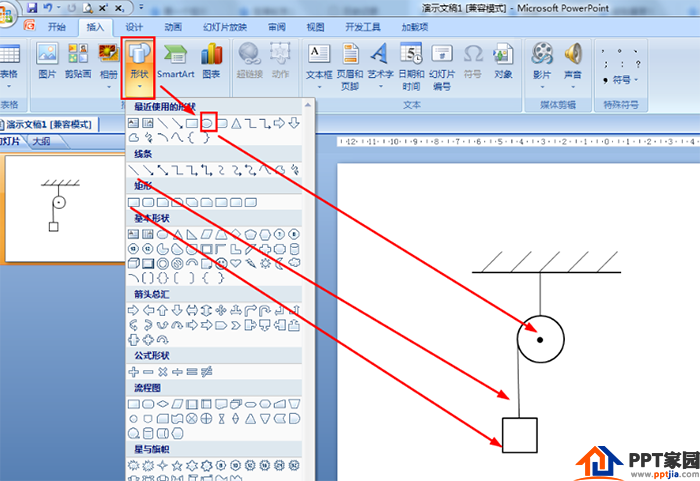Insert a 文本框 text box
The image size is (700, 481).
(319, 66)
